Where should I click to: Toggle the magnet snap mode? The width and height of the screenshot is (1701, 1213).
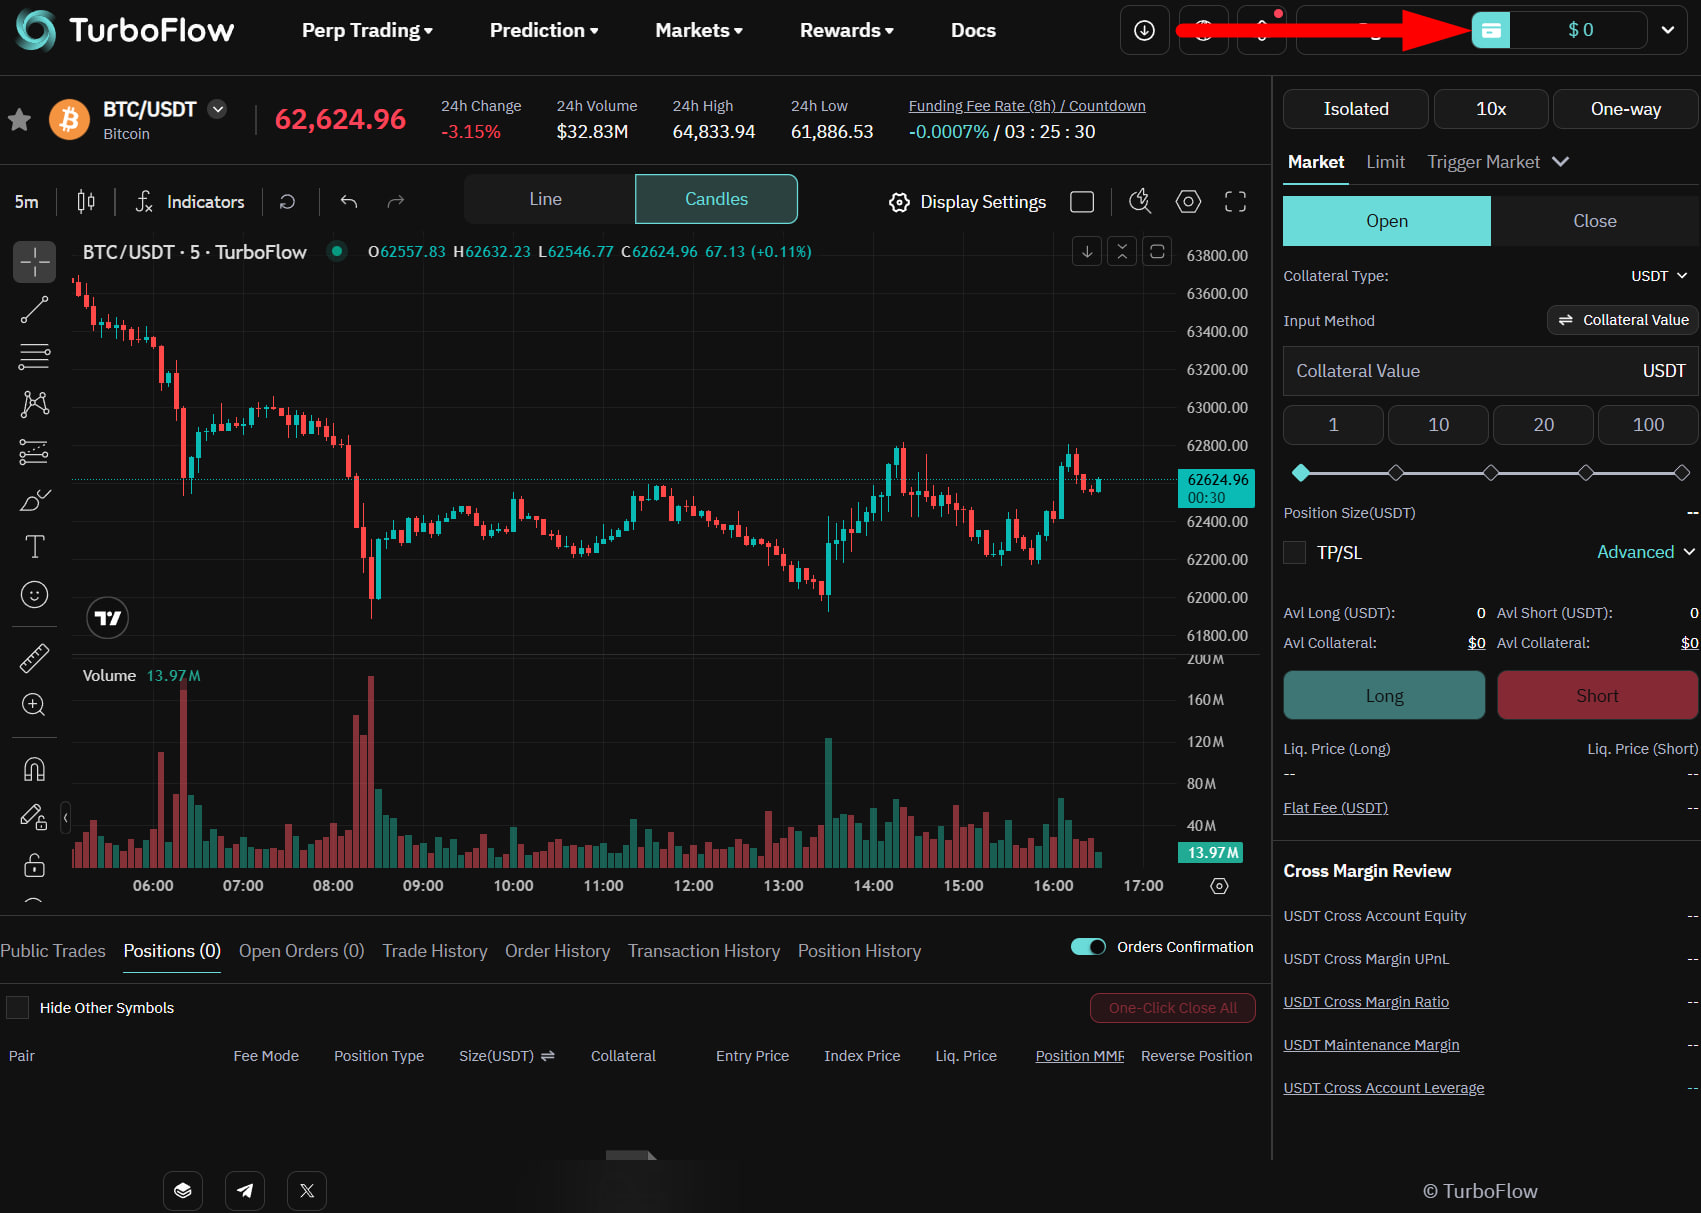click(x=34, y=769)
